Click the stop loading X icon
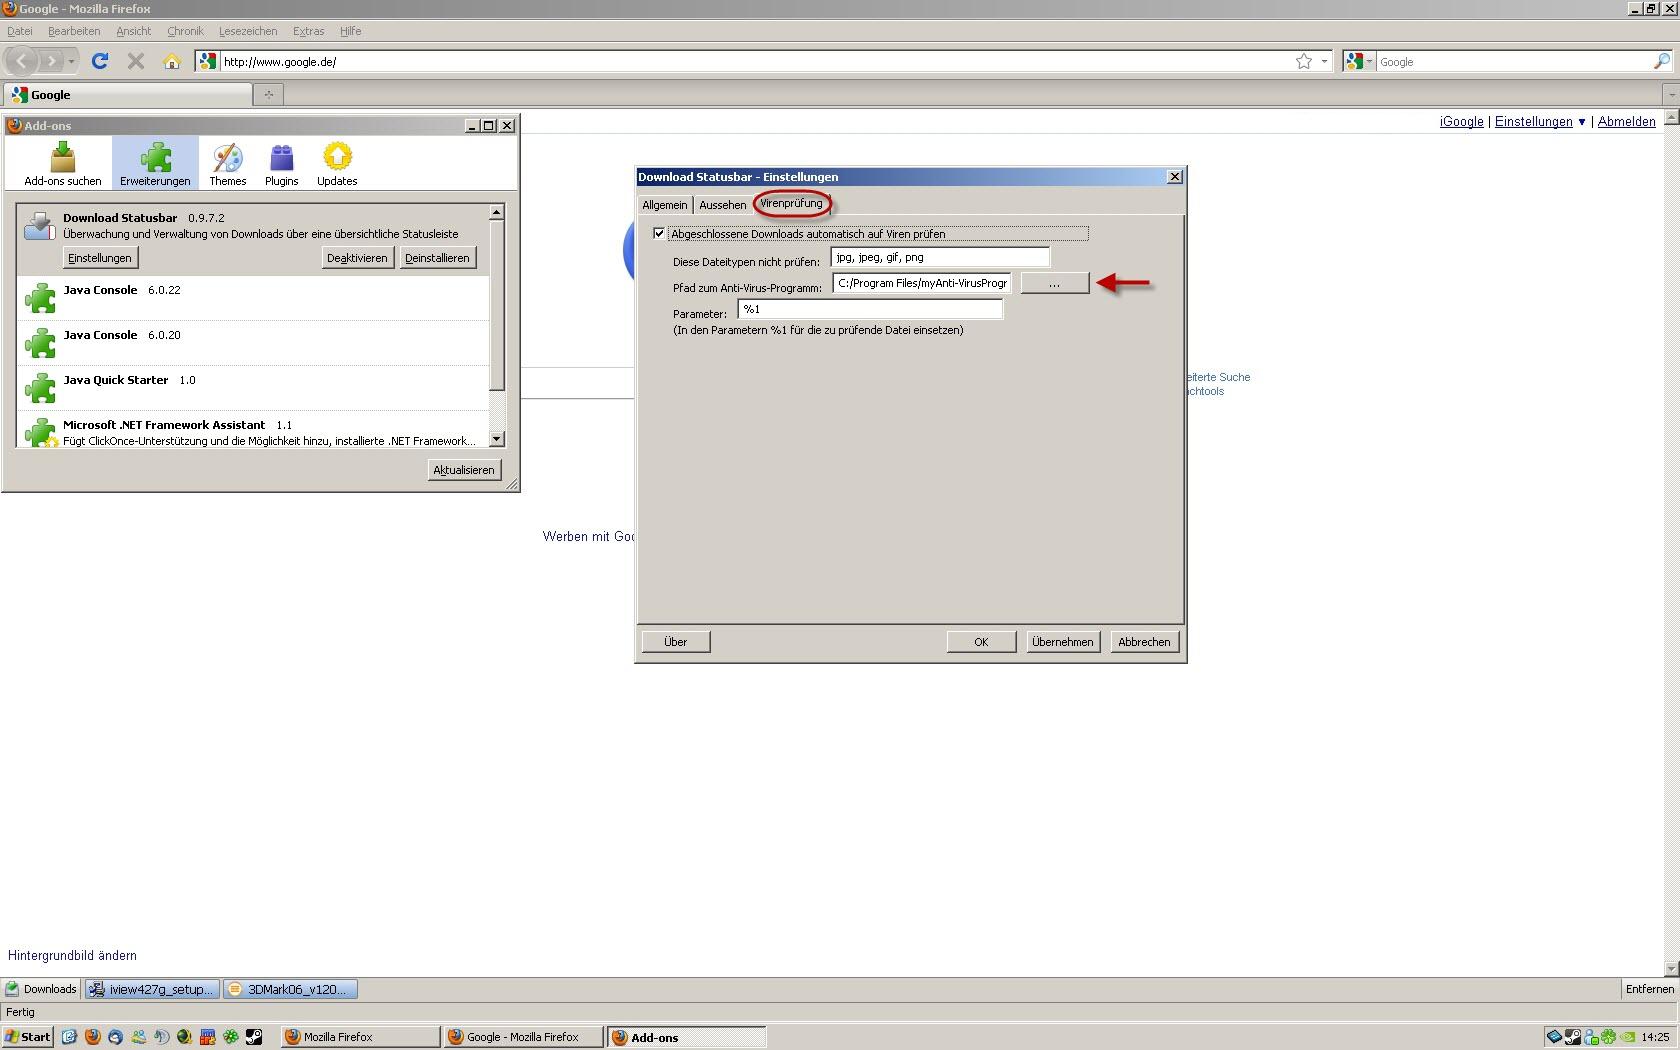 (x=136, y=61)
